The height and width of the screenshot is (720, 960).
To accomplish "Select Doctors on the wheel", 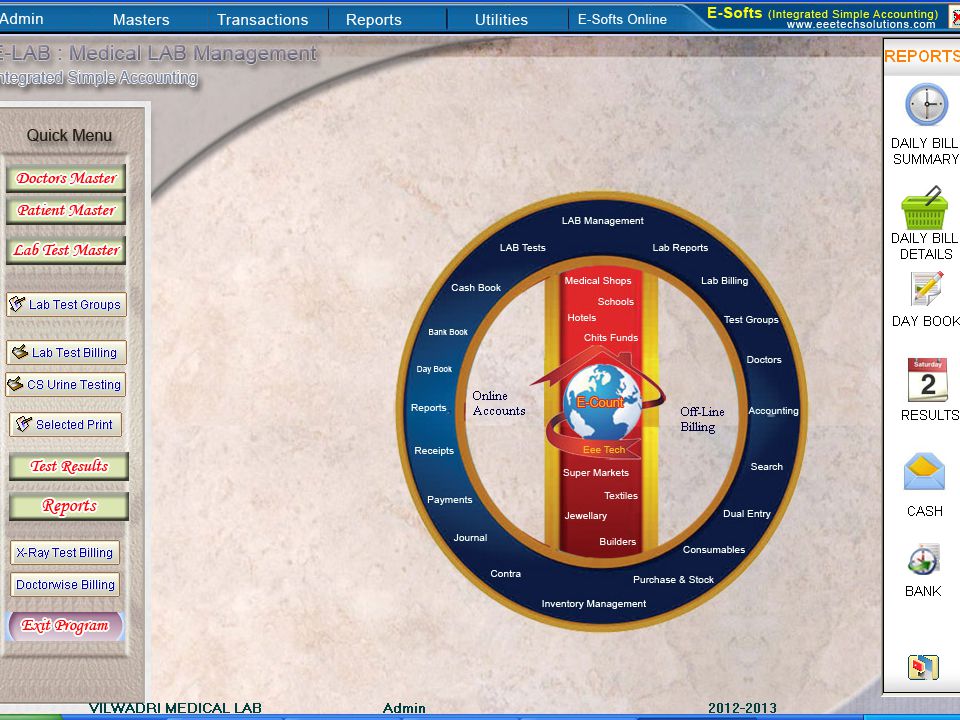I will 764,359.
